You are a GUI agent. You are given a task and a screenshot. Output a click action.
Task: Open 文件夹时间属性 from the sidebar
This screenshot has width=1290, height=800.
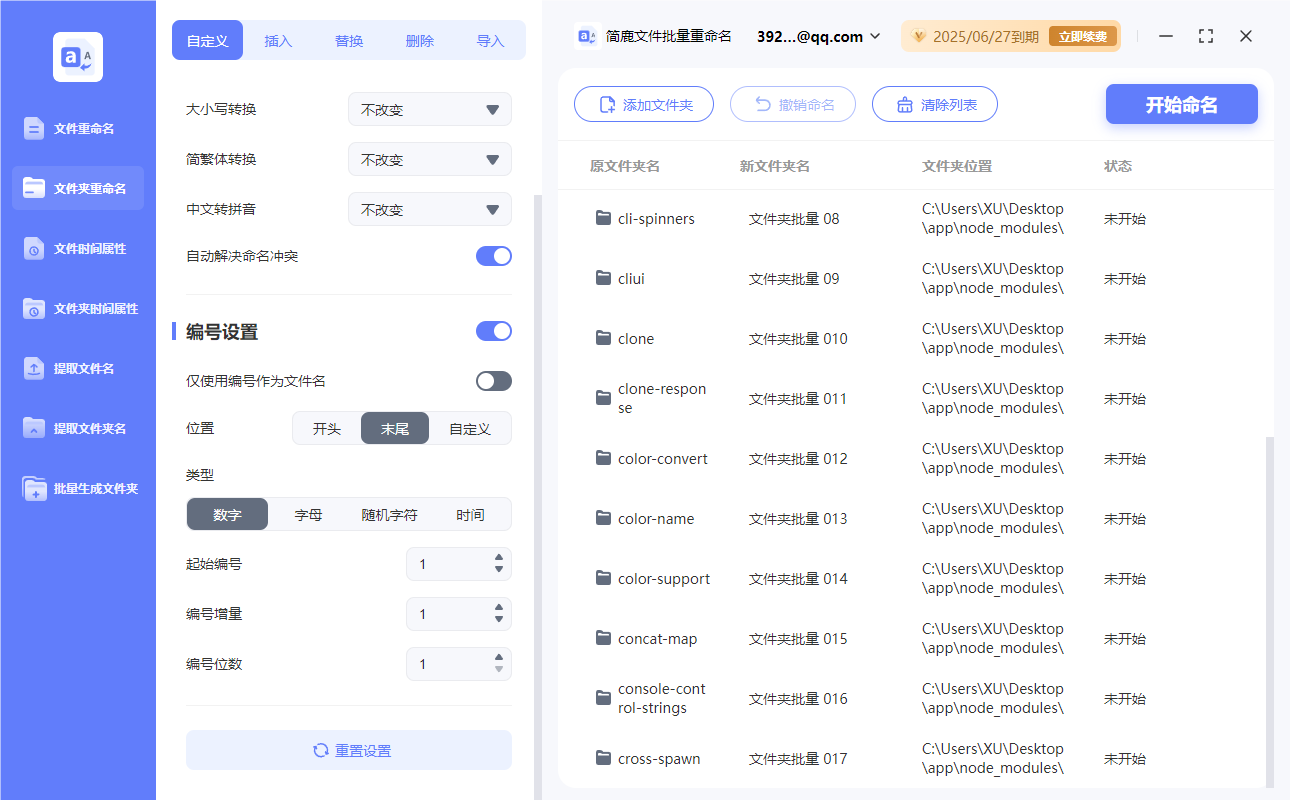[77, 308]
